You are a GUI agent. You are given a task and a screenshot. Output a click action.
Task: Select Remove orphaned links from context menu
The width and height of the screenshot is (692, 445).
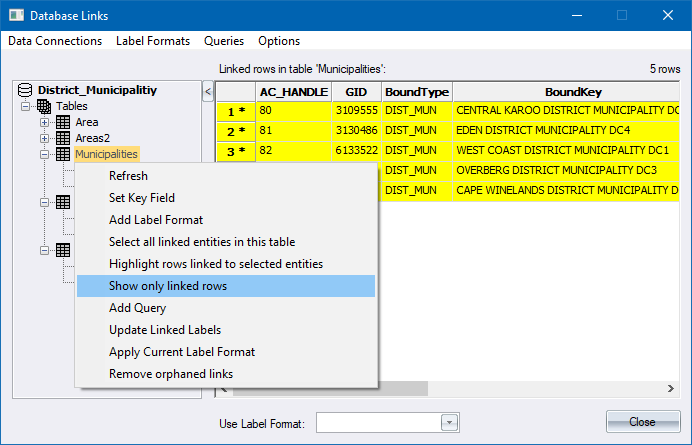pos(171,374)
